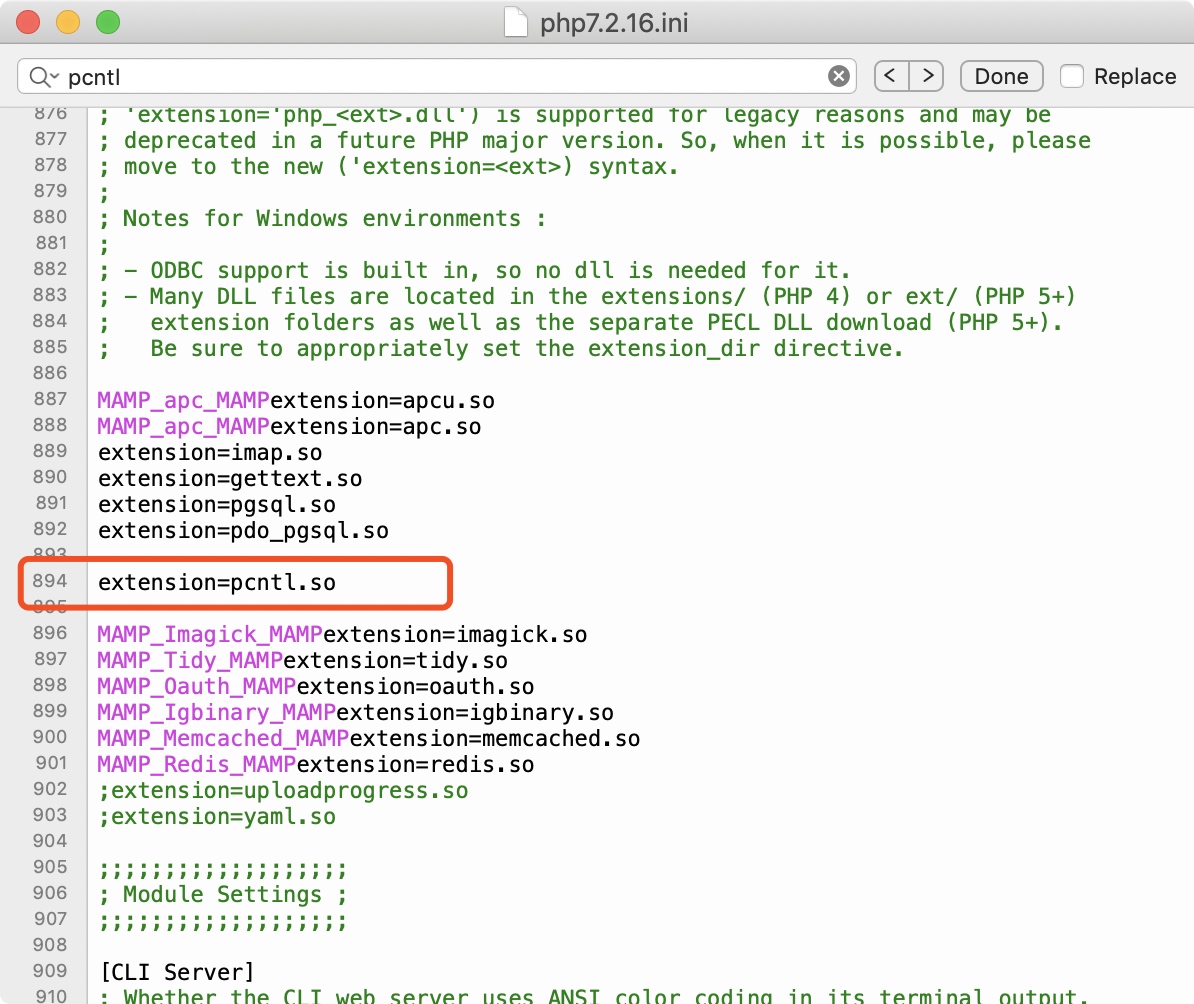Click the 'Many DLL files are located' comment
This screenshot has width=1194, height=1004.
click(x=587, y=296)
